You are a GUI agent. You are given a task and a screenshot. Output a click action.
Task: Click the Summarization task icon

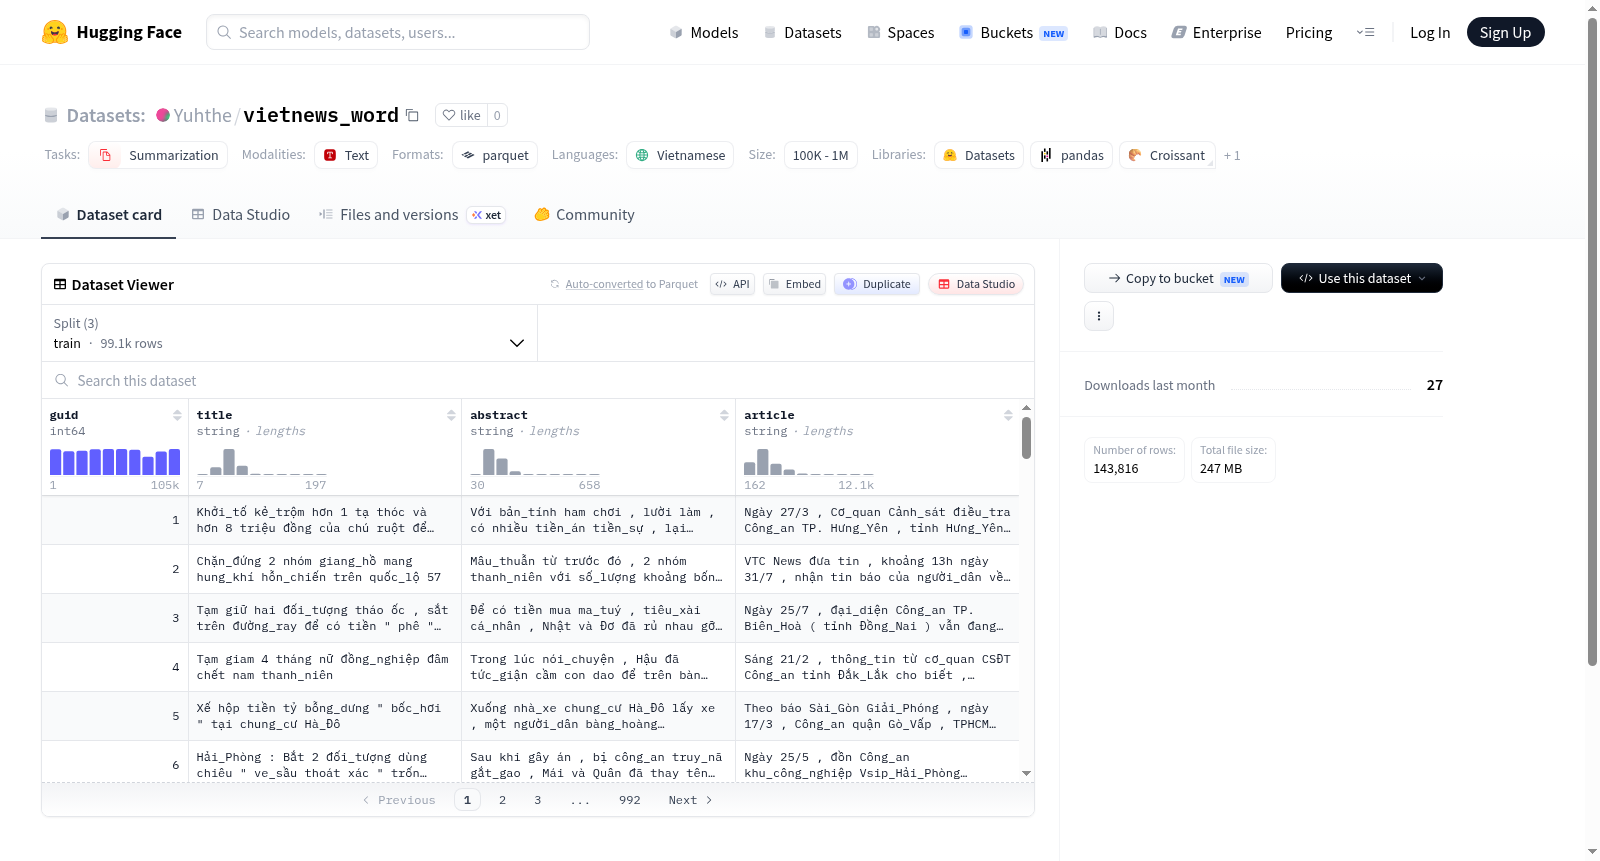(x=106, y=155)
